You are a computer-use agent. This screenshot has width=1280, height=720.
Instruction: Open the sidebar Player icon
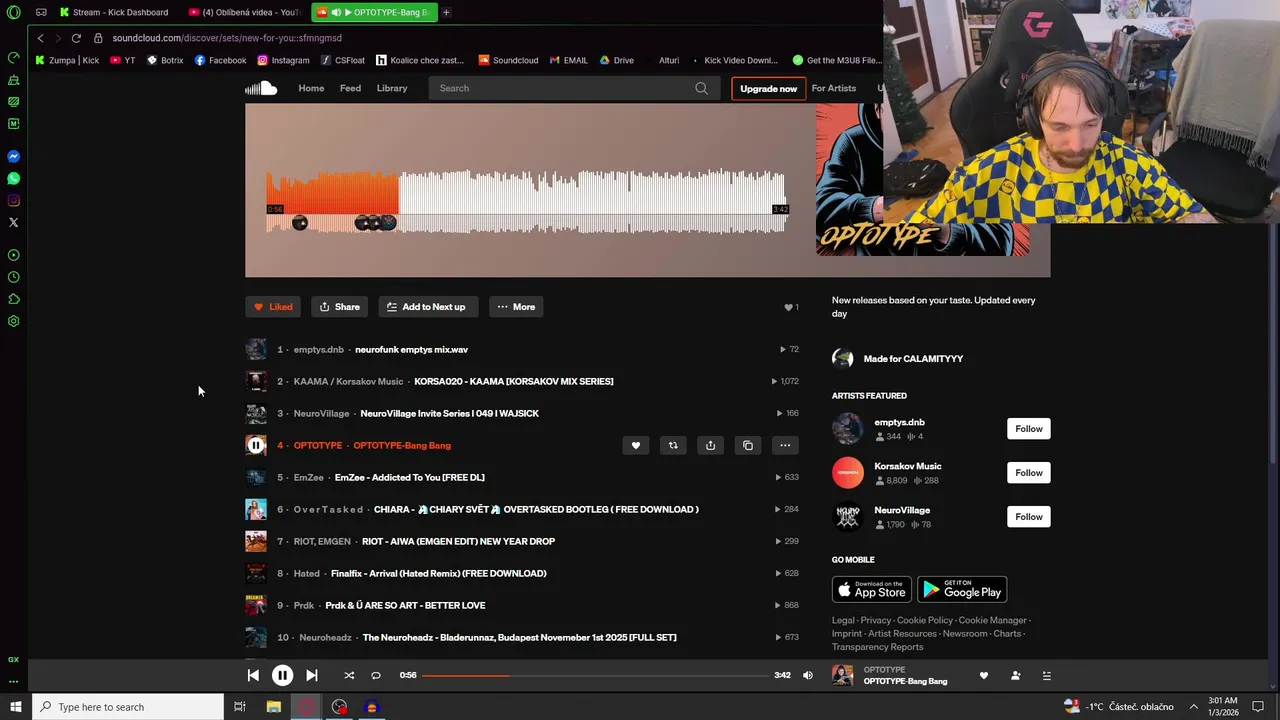14,255
